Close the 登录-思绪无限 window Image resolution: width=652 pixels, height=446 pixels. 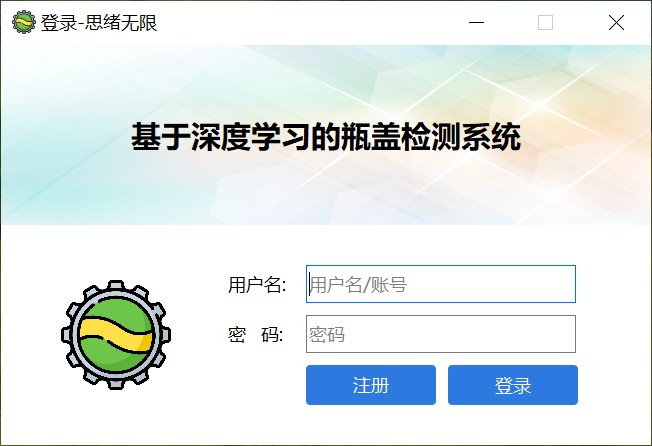point(616,22)
